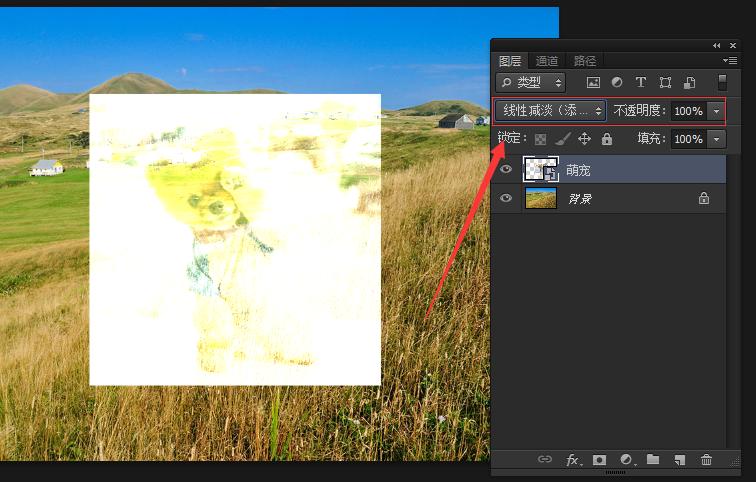Image resolution: width=756 pixels, height=482 pixels.
Task: Create a new group folder
Action: coord(653,459)
